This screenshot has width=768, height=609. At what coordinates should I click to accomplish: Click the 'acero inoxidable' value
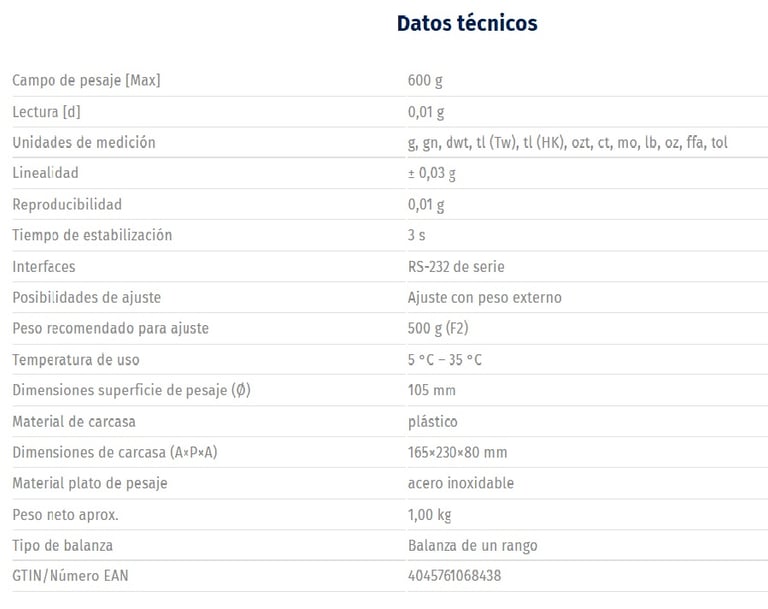point(460,483)
